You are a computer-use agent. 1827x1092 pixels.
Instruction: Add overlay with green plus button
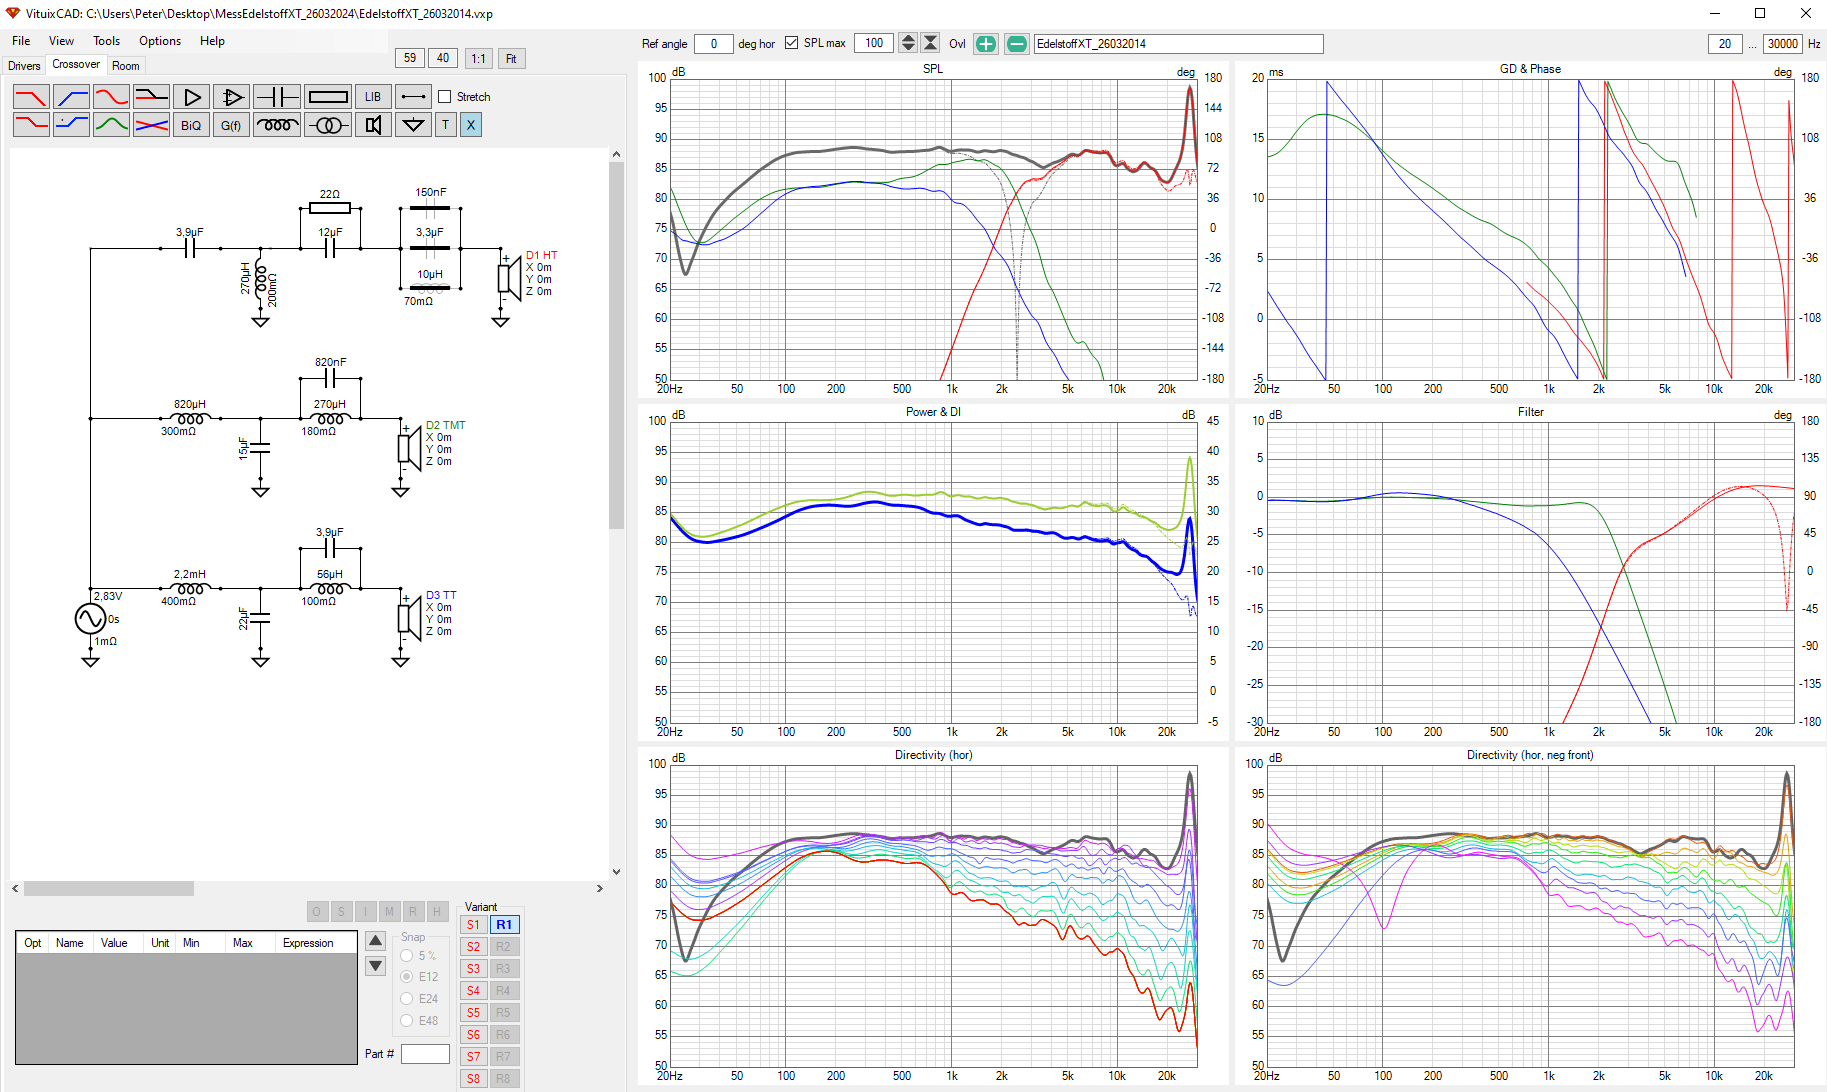pos(986,44)
